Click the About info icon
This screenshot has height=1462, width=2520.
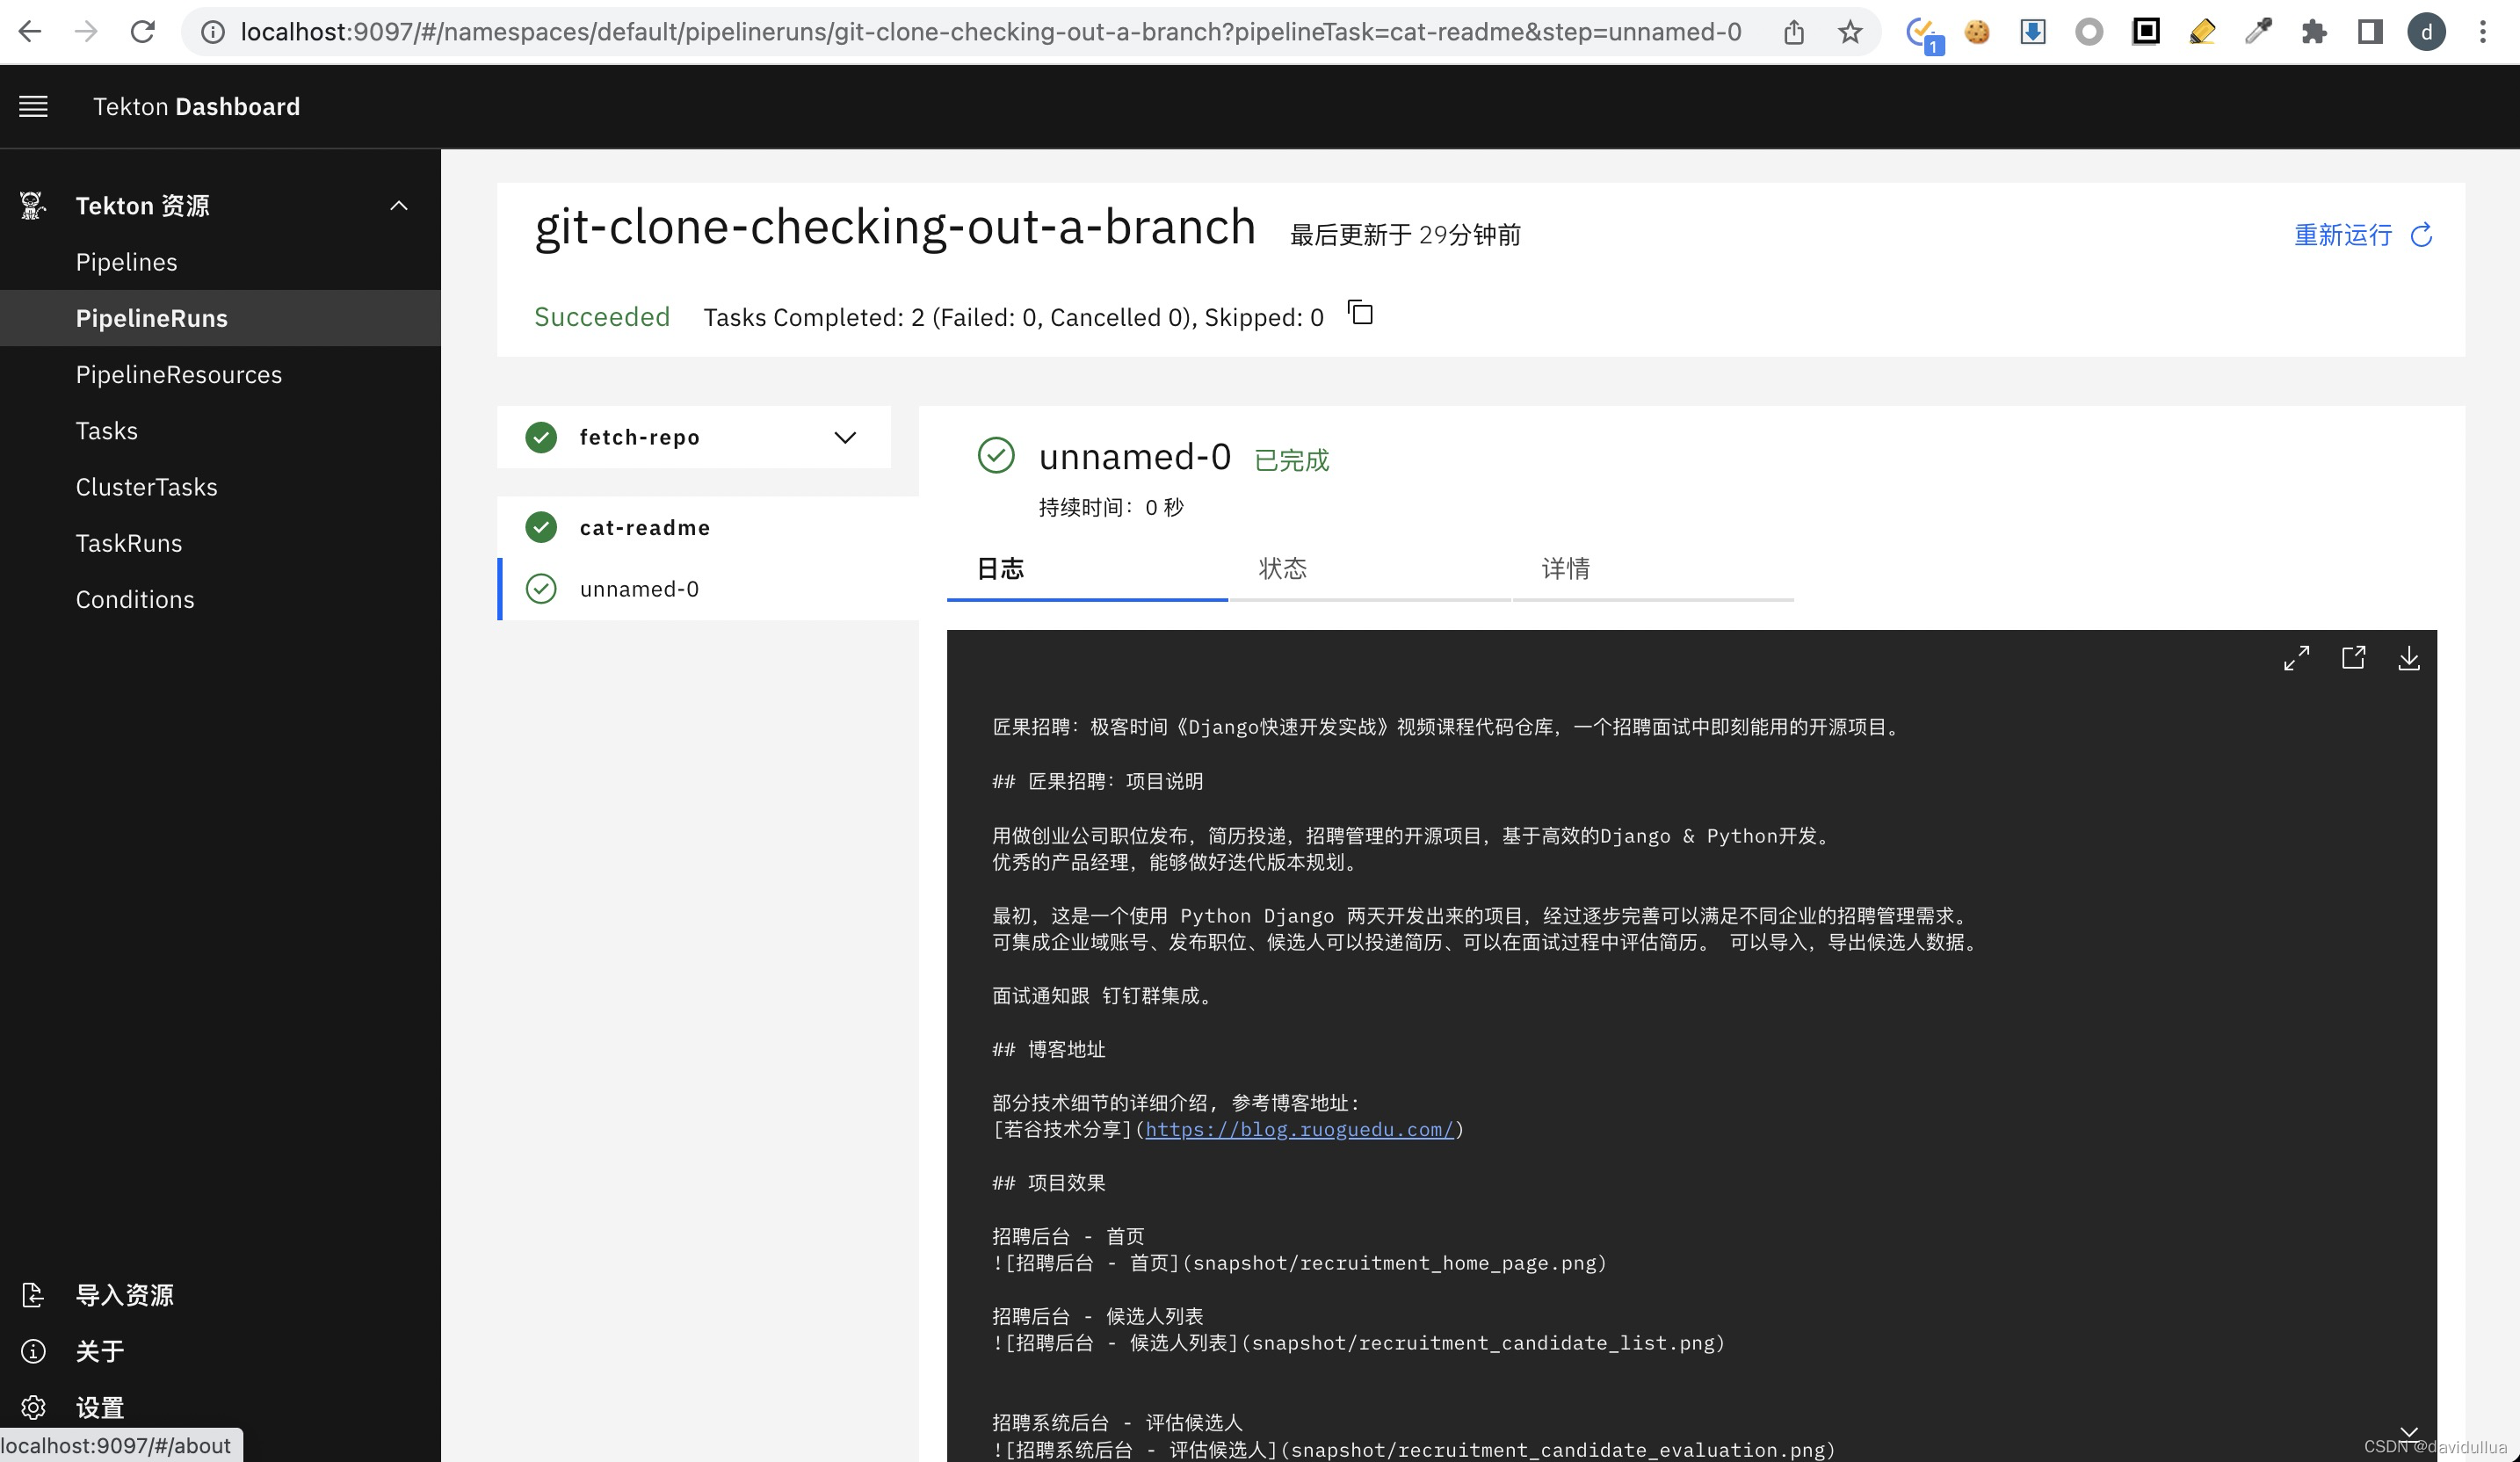[x=33, y=1351]
